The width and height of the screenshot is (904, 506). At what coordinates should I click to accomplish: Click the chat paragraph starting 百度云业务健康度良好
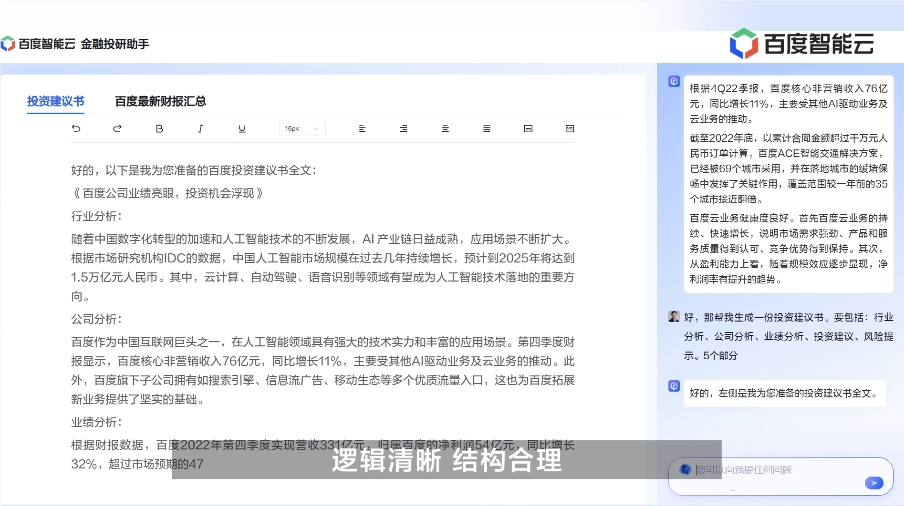tap(788, 249)
